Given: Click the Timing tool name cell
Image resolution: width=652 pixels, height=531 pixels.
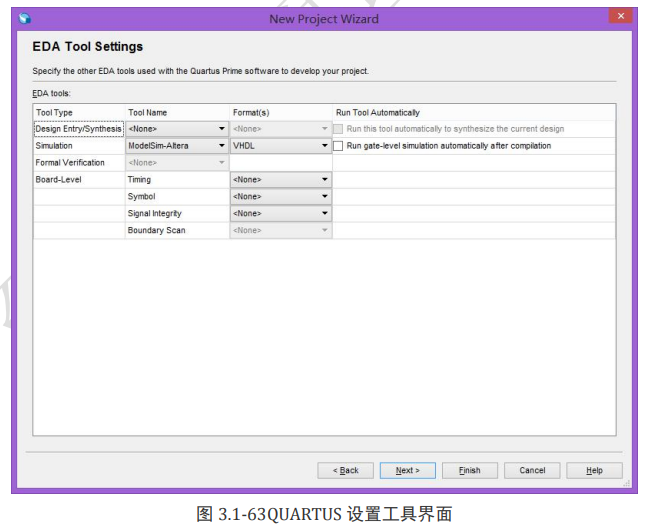Looking at the screenshot, I should click(177, 180).
